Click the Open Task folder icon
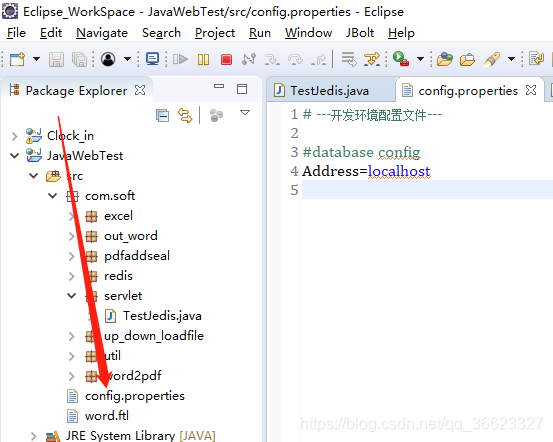This screenshot has height=442, width=553. pyautogui.click(x=467, y=59)
